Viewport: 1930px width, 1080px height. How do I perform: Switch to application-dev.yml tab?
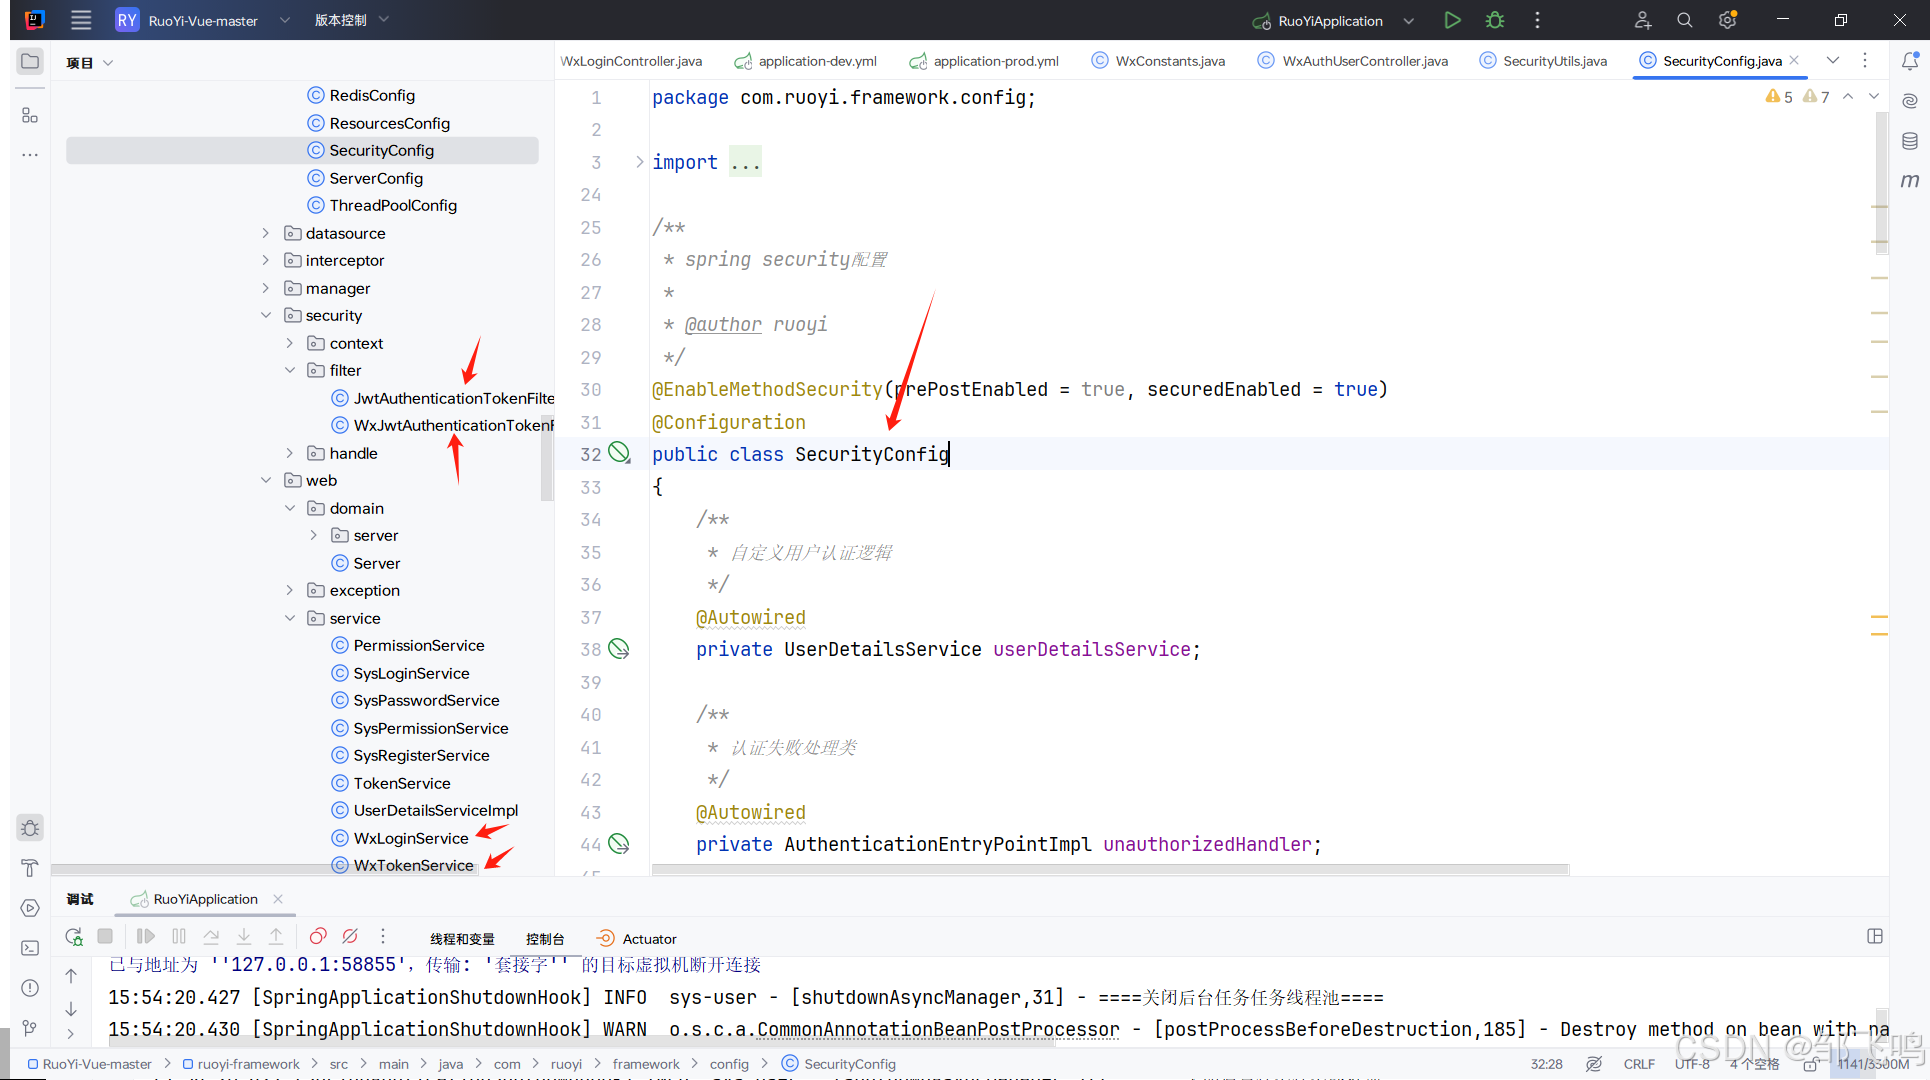coord(806,61)
